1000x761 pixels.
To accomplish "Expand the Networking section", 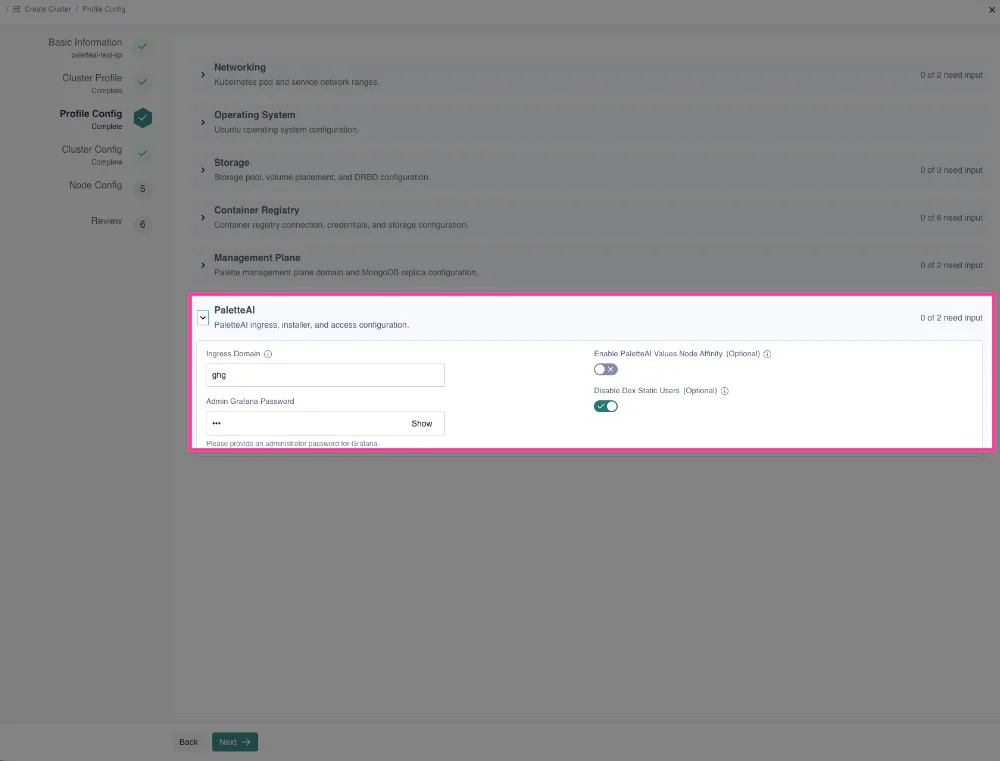I will (203, 75).
